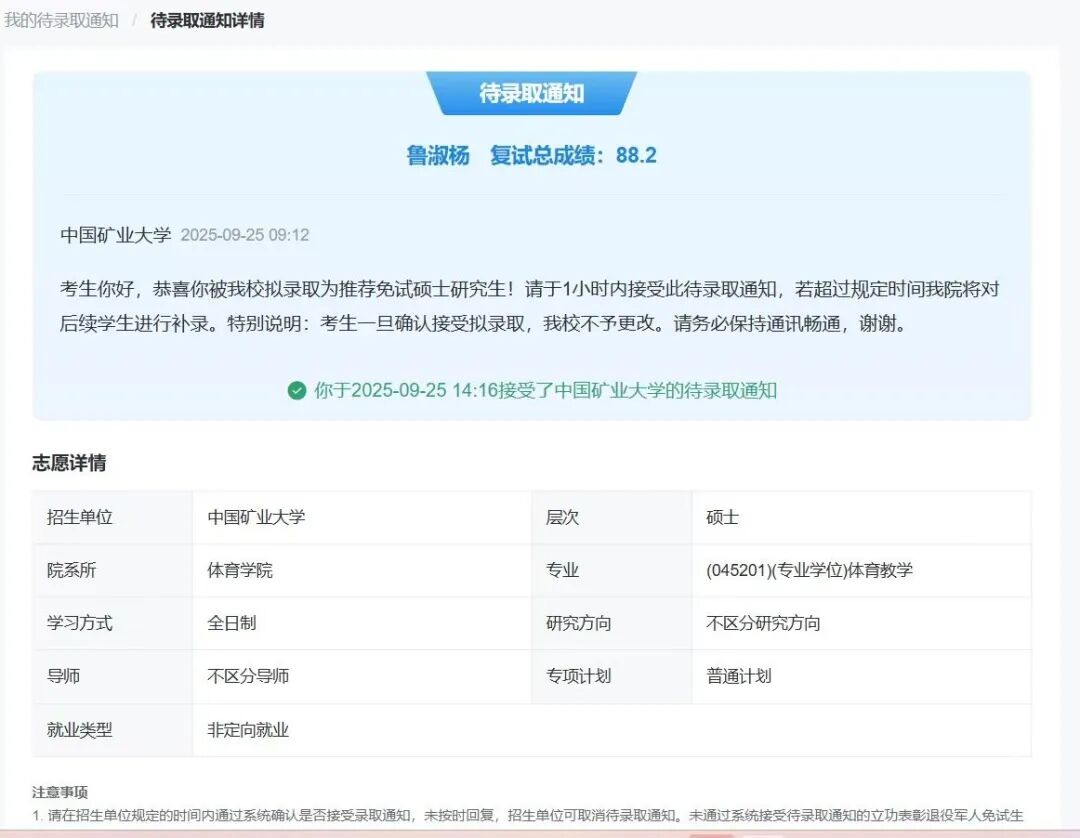
Task: Click the green checkmark acceptance icon
Action: point(297,390)
